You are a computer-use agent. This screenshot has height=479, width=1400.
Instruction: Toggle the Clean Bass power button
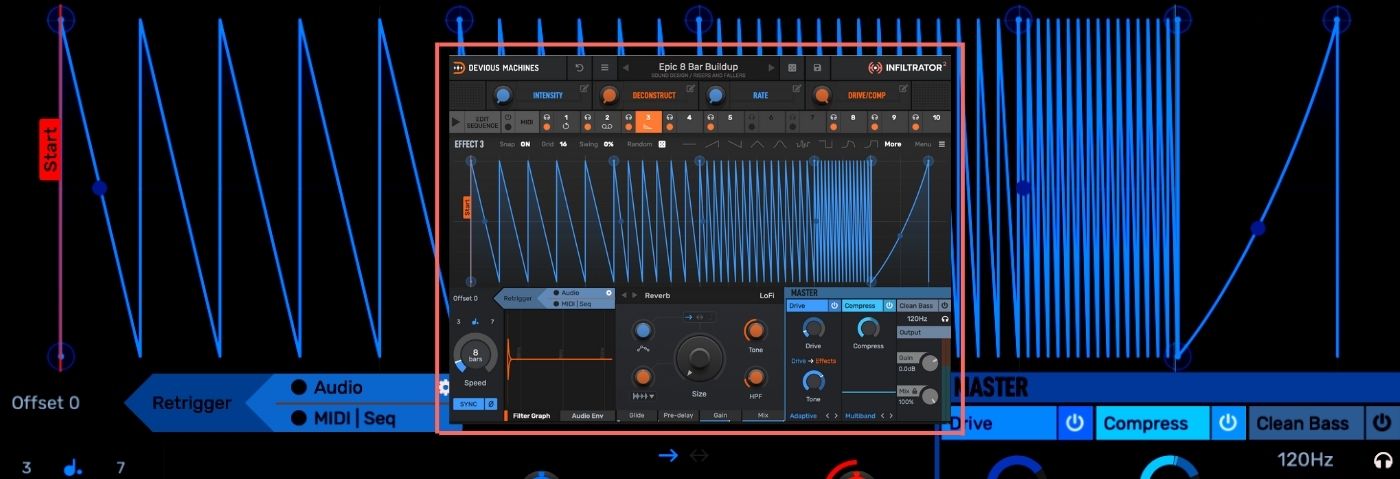945,306
